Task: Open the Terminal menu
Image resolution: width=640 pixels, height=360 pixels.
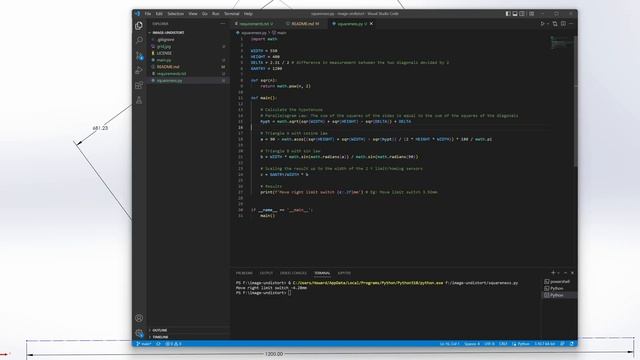Action: (231, 14)
